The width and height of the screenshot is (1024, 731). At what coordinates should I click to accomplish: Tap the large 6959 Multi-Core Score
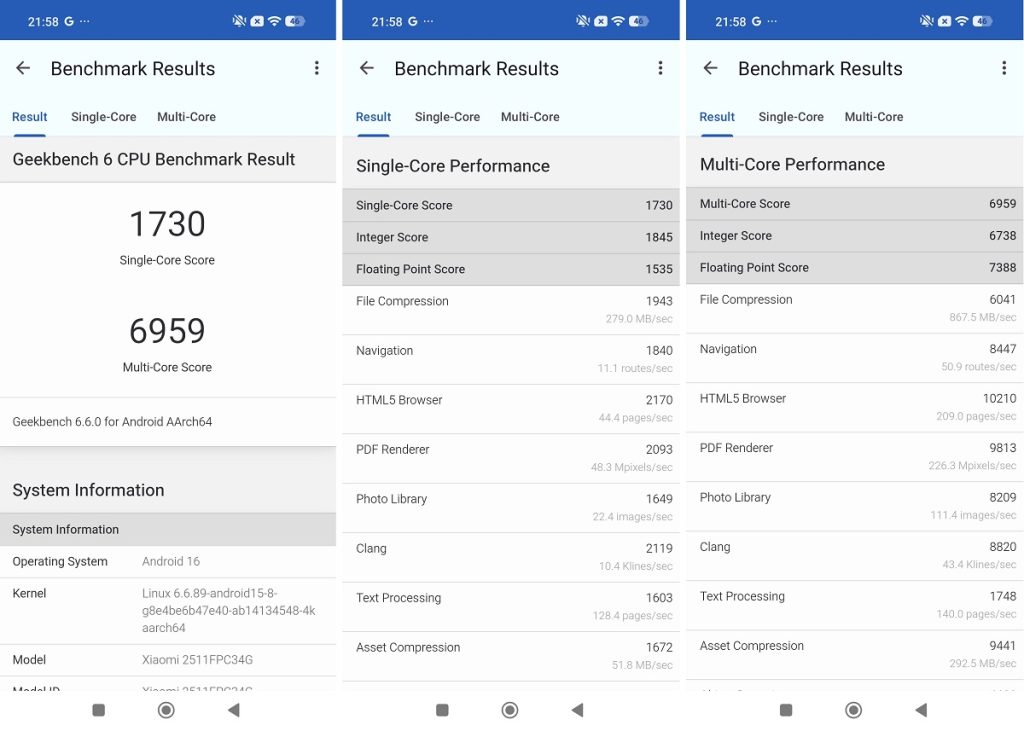coord(167,331)
